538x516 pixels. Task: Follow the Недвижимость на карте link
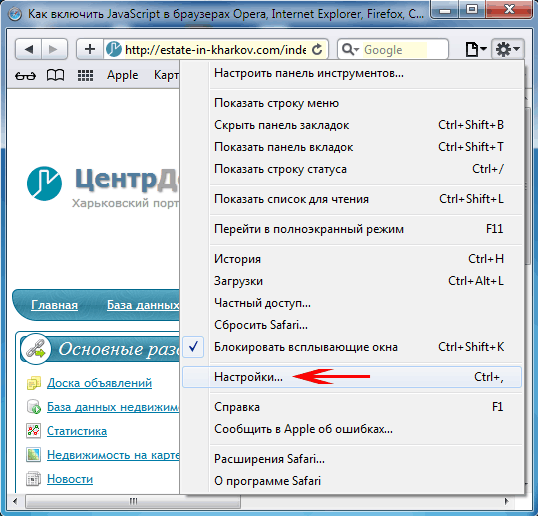pos(113,455)
